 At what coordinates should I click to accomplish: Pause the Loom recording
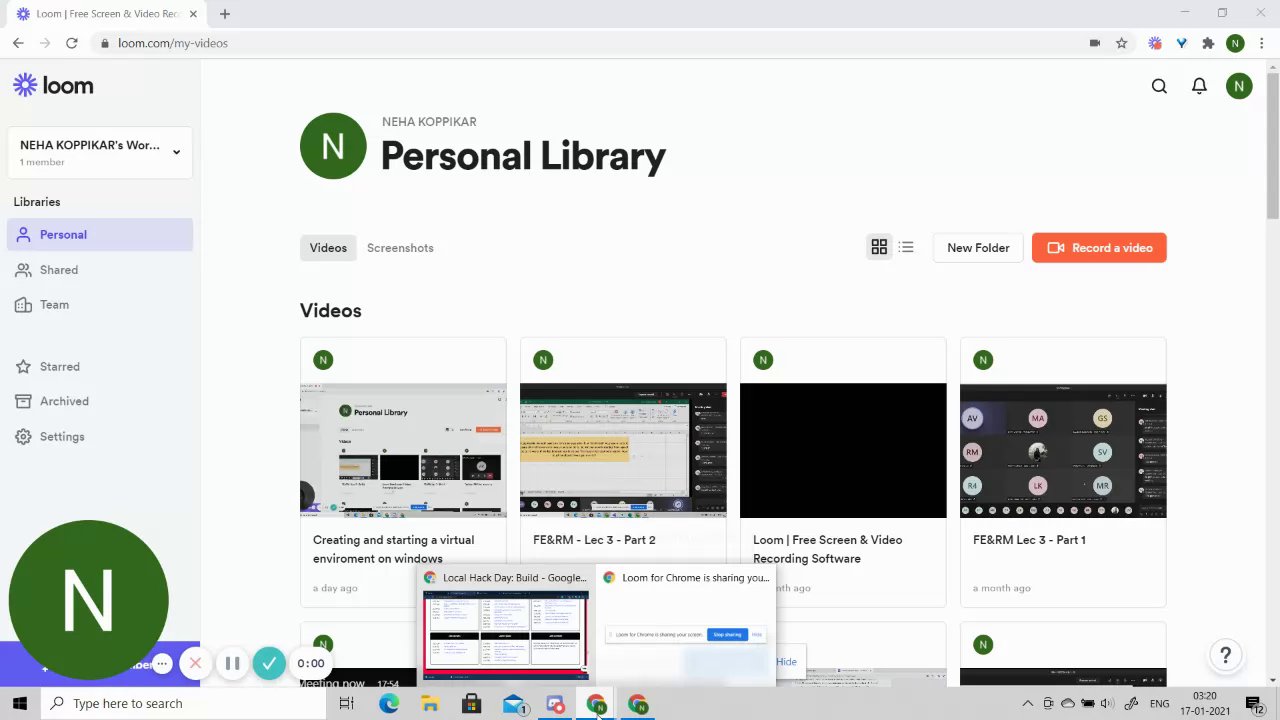point(232,663)
